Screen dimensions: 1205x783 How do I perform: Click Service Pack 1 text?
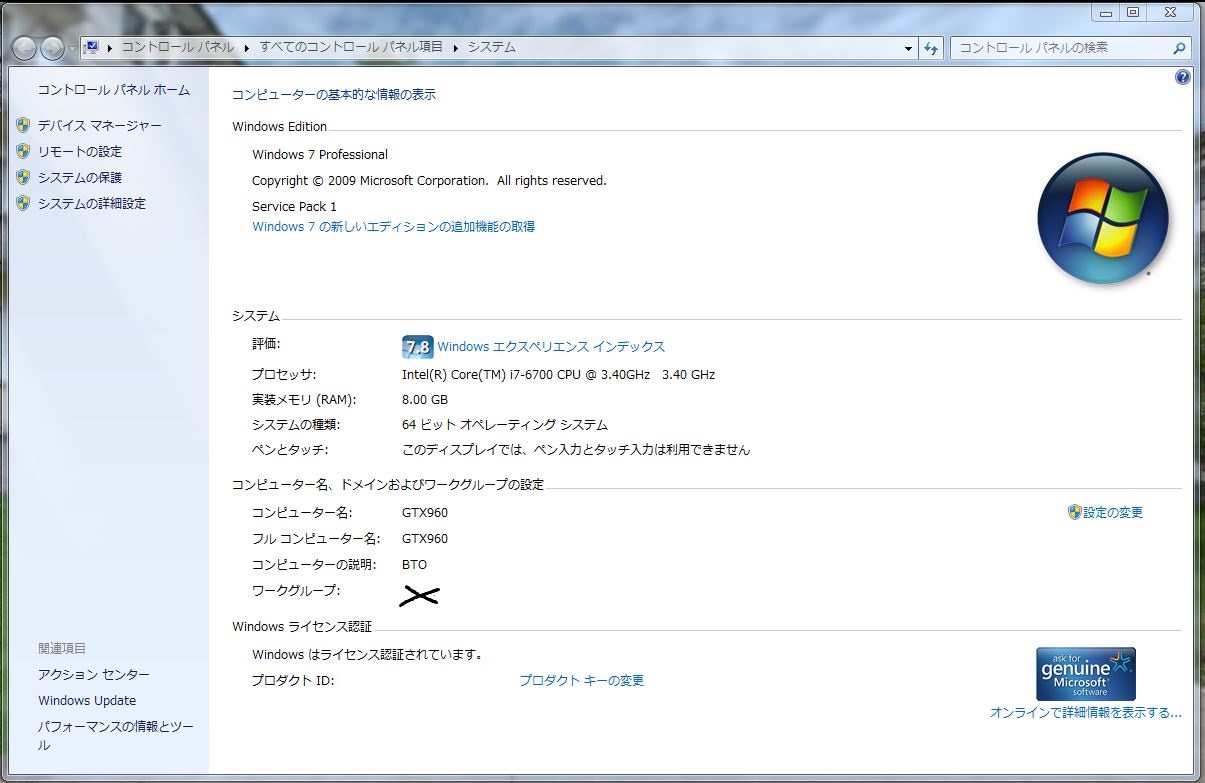click(294, 207)
